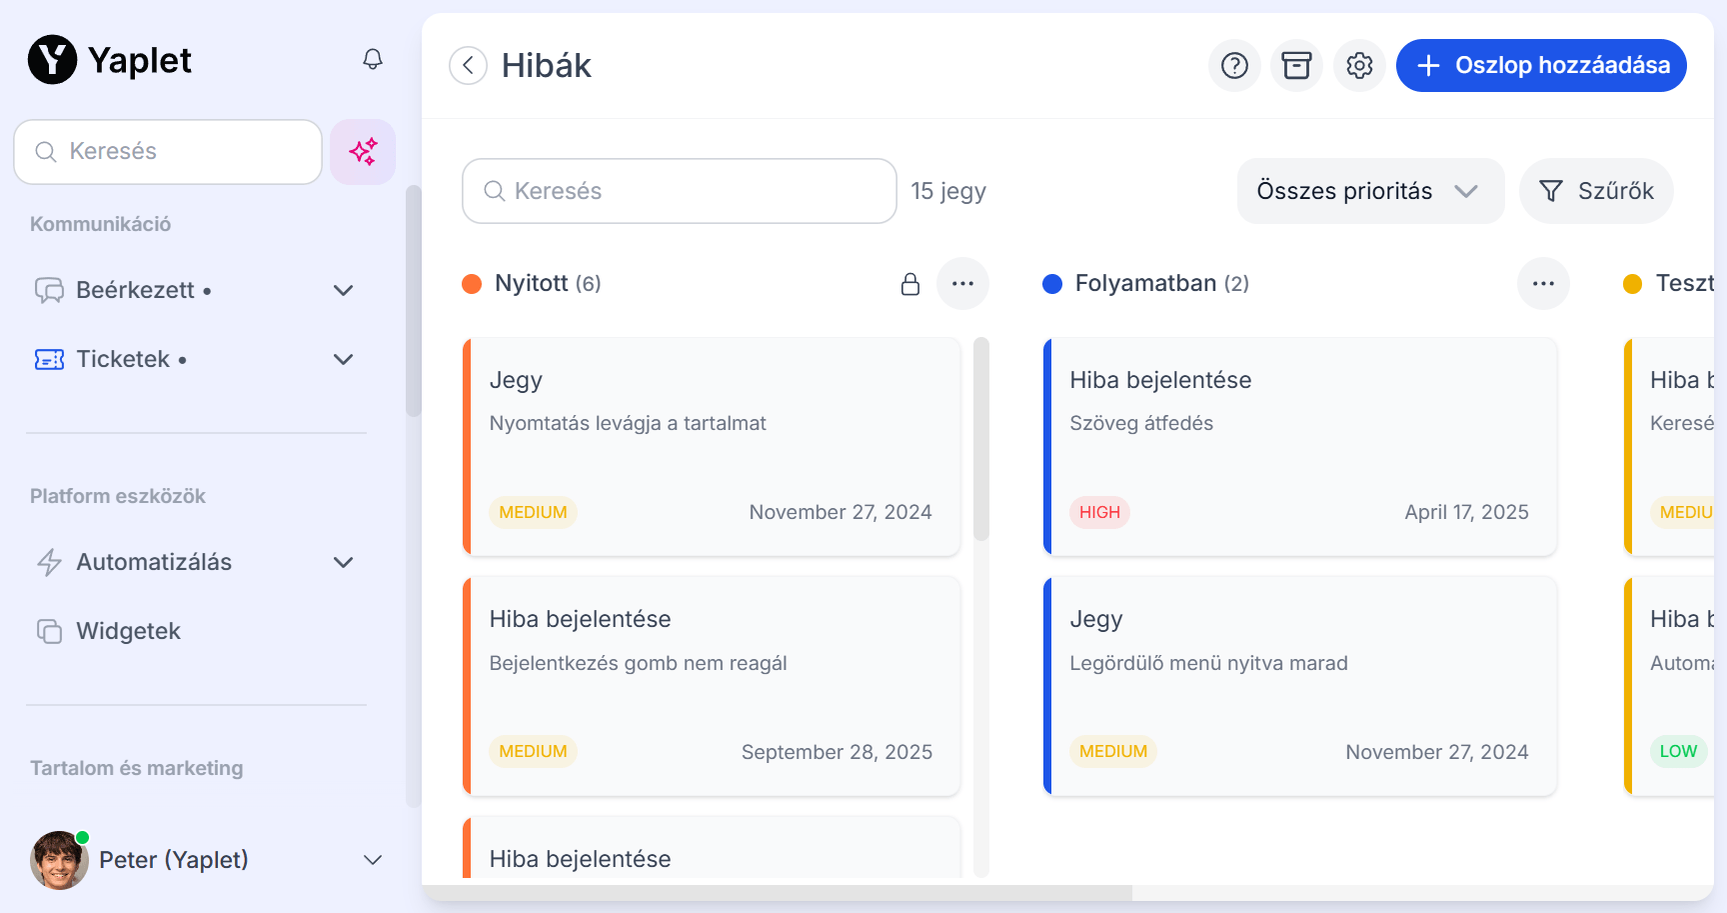Screen dimensions: 1727x913
Task: Open the archive box icon
Action: (1296, 66)
